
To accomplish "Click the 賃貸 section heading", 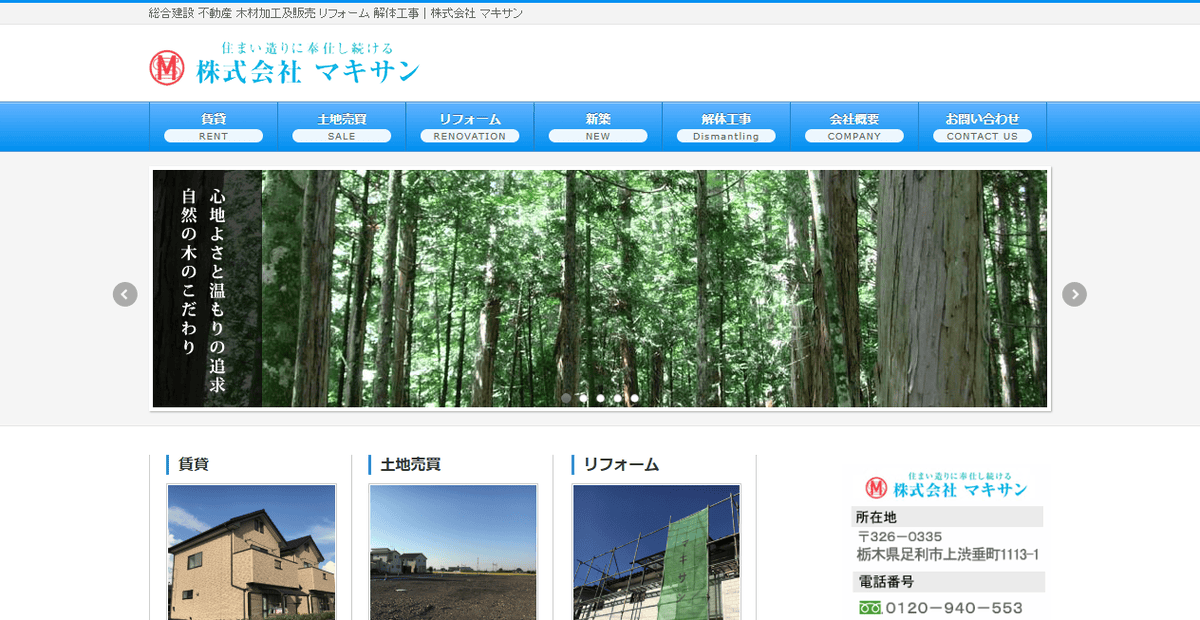I will click(193, 464).
